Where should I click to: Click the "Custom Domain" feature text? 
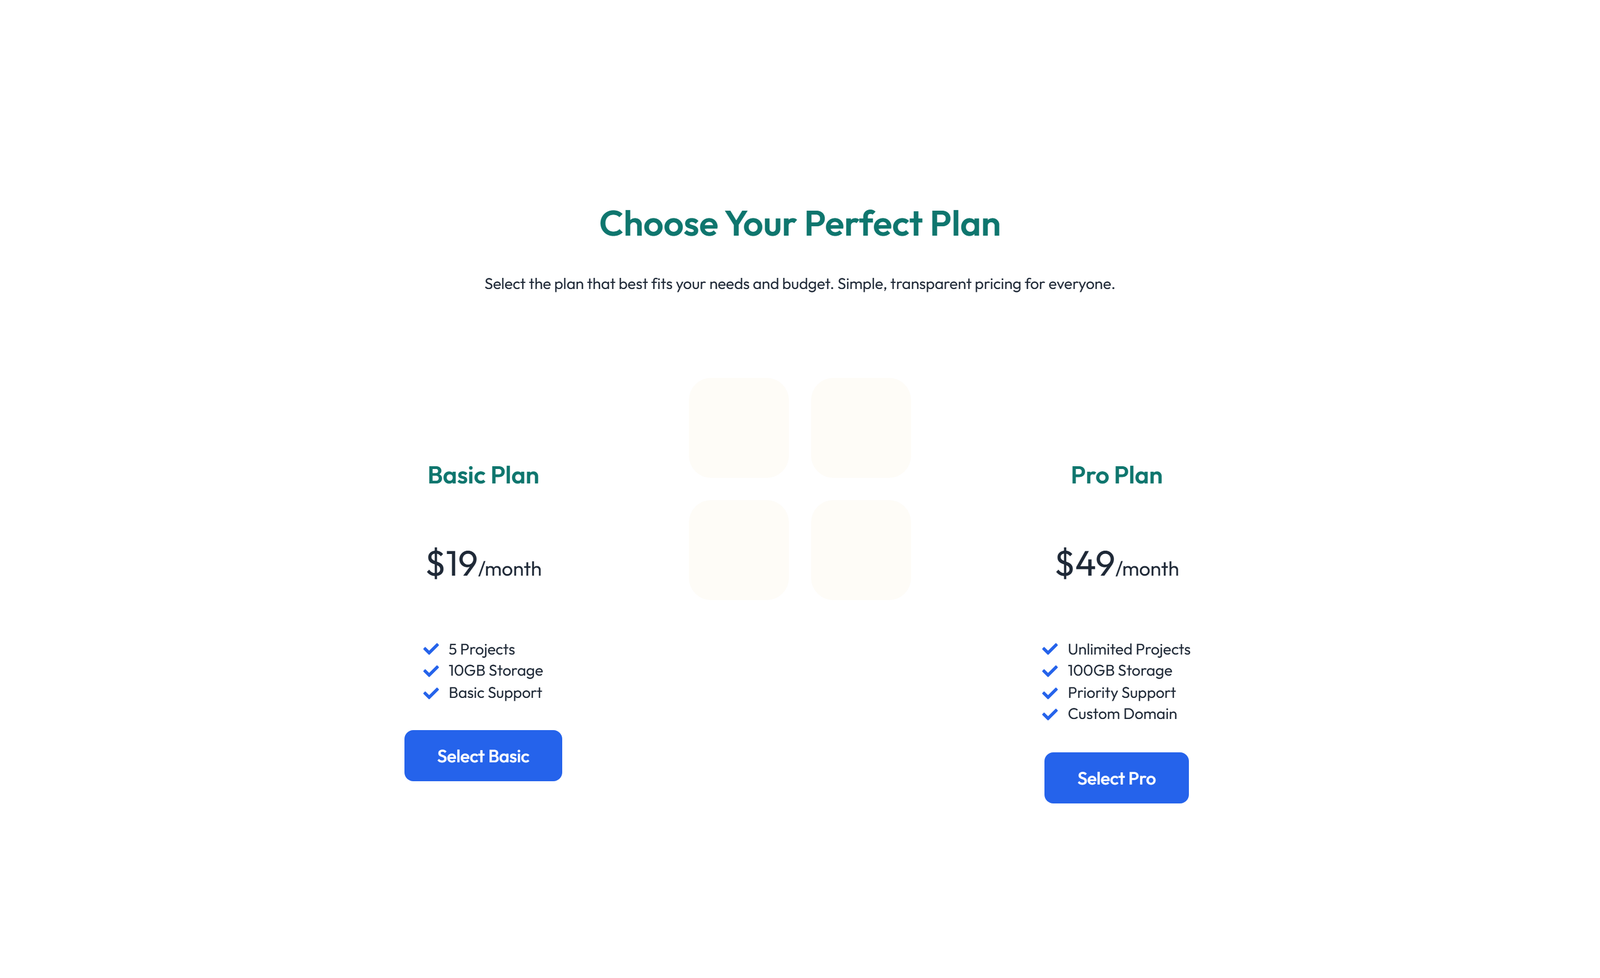click(1121, 714)
